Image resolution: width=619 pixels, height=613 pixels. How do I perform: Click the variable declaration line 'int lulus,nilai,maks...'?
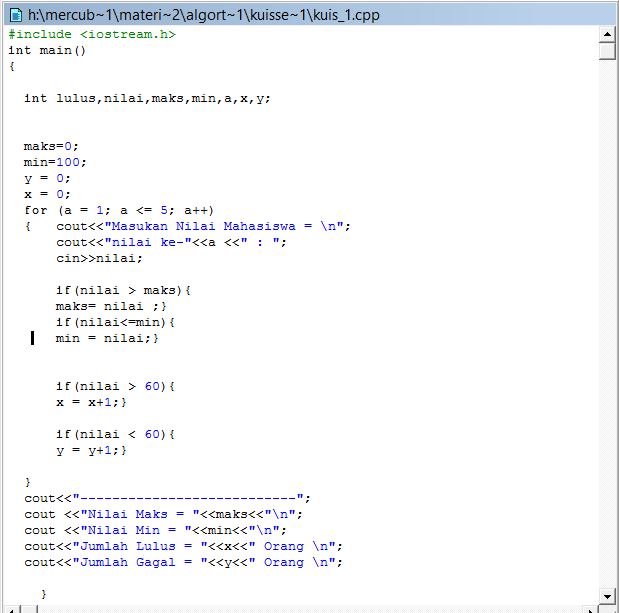point(147,98)
